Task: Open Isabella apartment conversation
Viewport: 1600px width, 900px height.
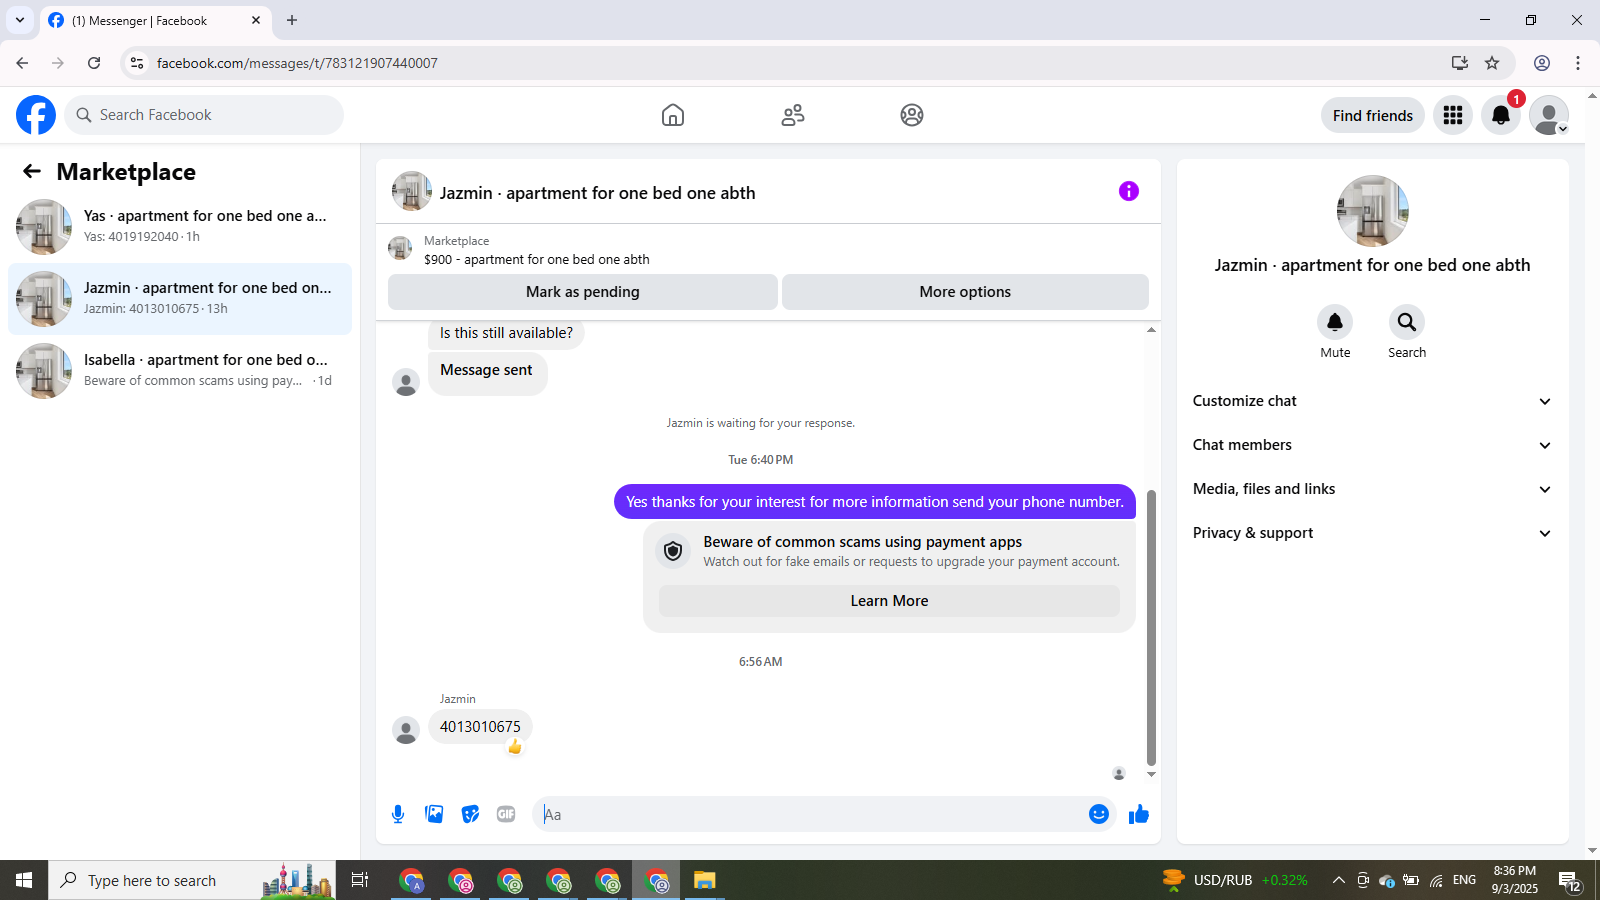Action: 180,371
